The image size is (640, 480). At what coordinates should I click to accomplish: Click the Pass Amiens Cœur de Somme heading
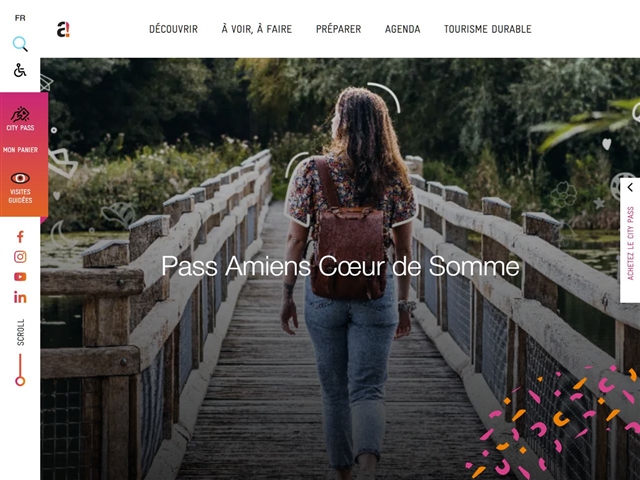[x=340, y=266]
